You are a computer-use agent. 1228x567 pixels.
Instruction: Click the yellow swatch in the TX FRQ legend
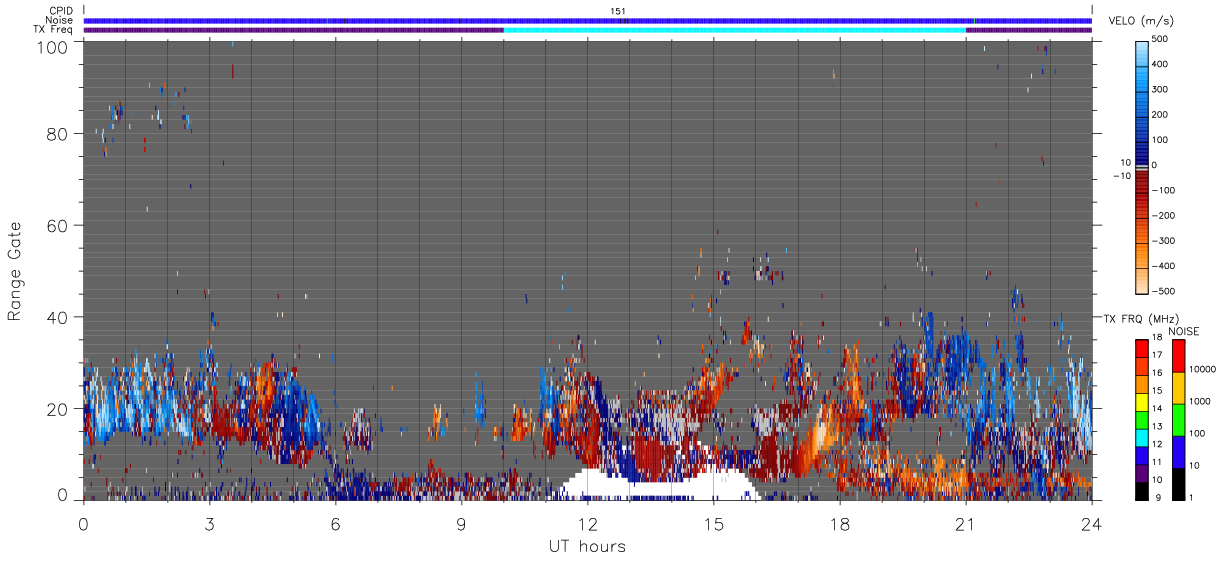point(1143,402)
